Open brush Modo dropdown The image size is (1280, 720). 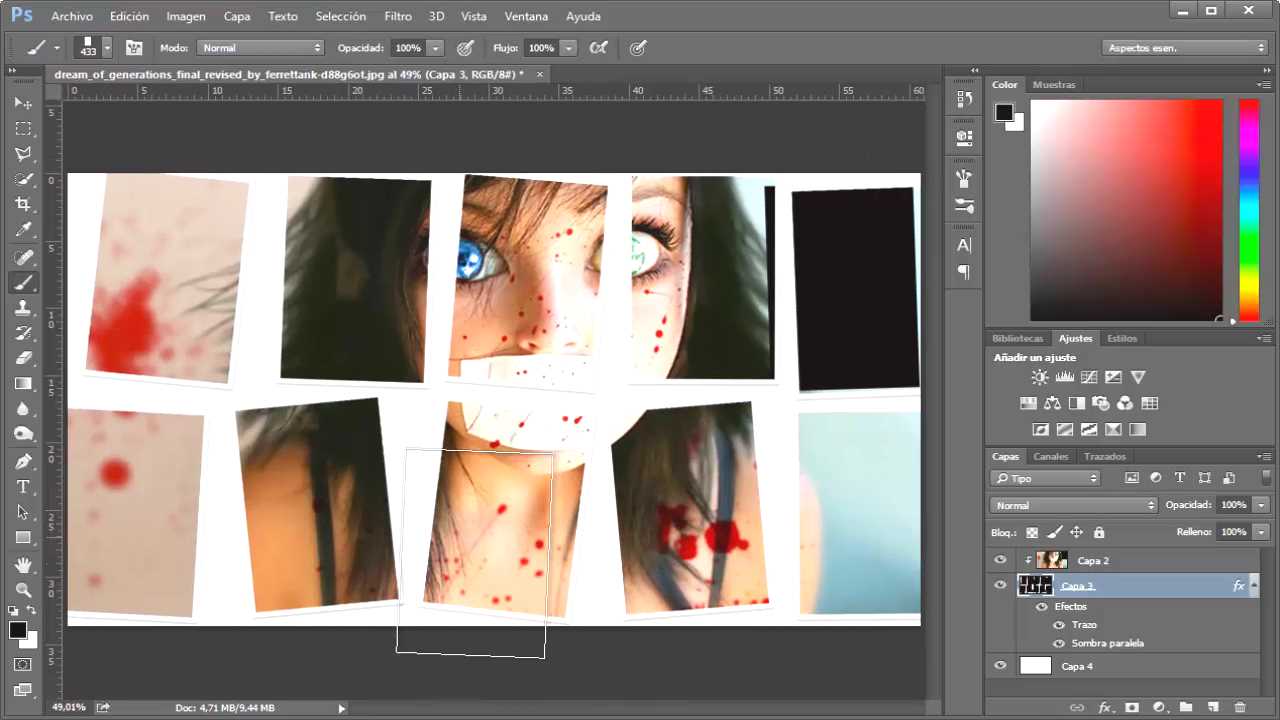[x=261, y=47]
